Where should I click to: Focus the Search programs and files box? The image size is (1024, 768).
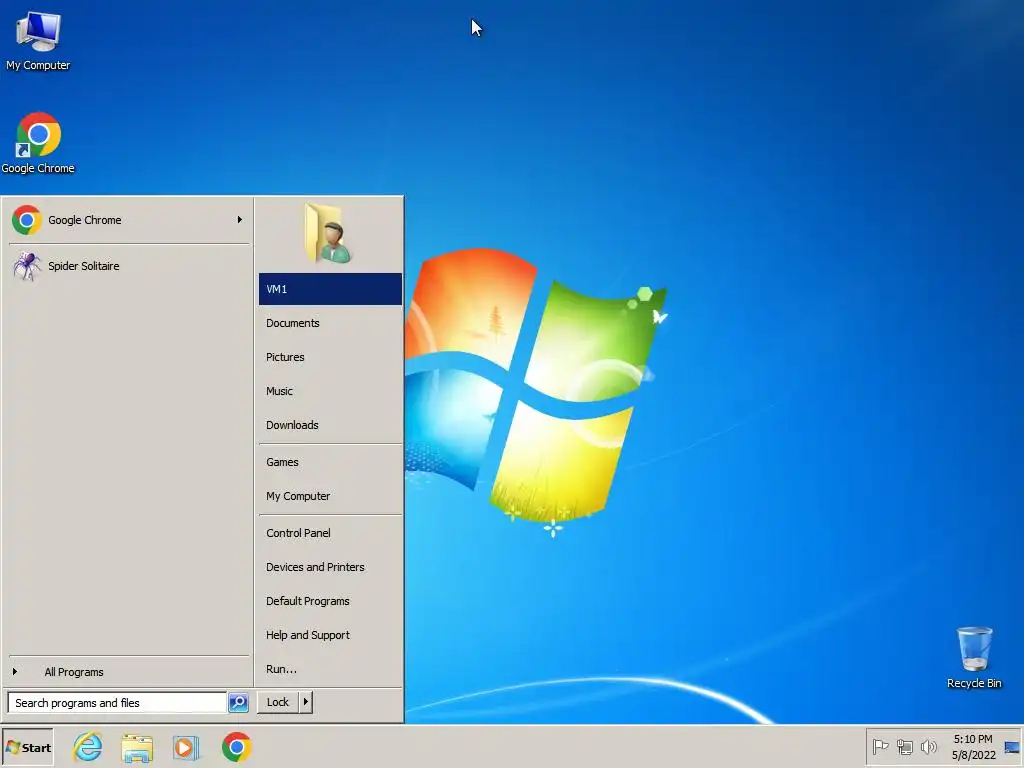(x=117, y=703)
